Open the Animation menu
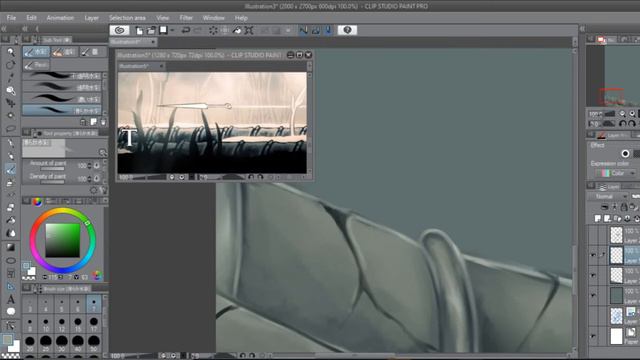 tap(60, 18)
